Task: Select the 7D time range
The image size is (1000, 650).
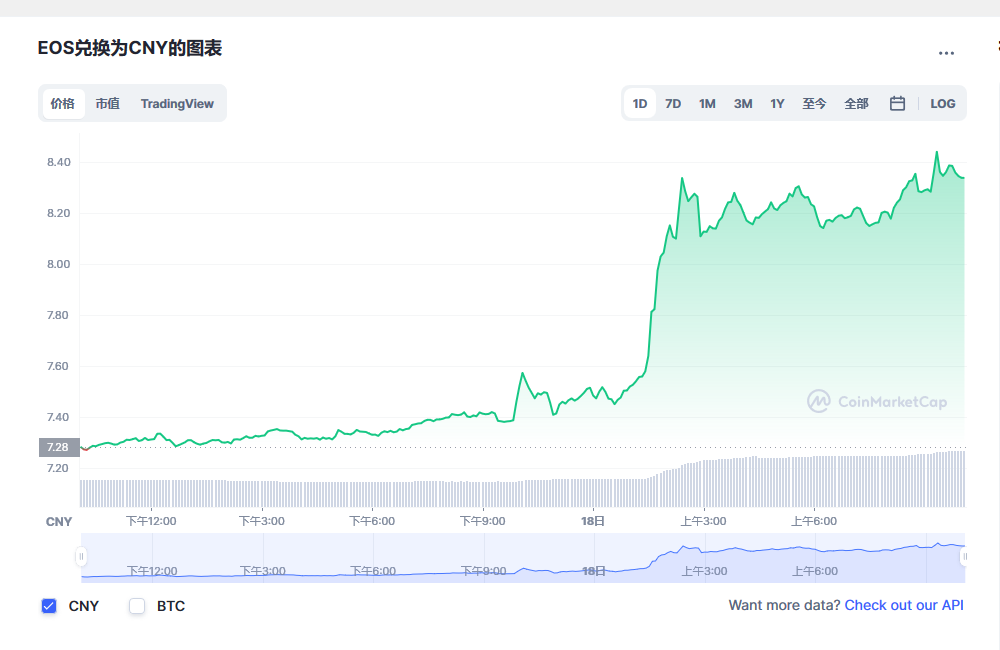Action: [673, 103]
